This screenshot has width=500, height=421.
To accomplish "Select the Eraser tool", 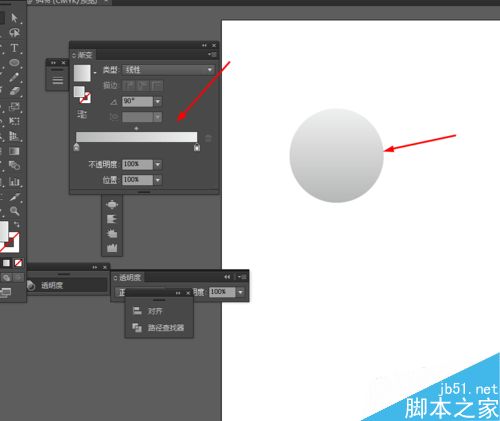I will (14, 91).
